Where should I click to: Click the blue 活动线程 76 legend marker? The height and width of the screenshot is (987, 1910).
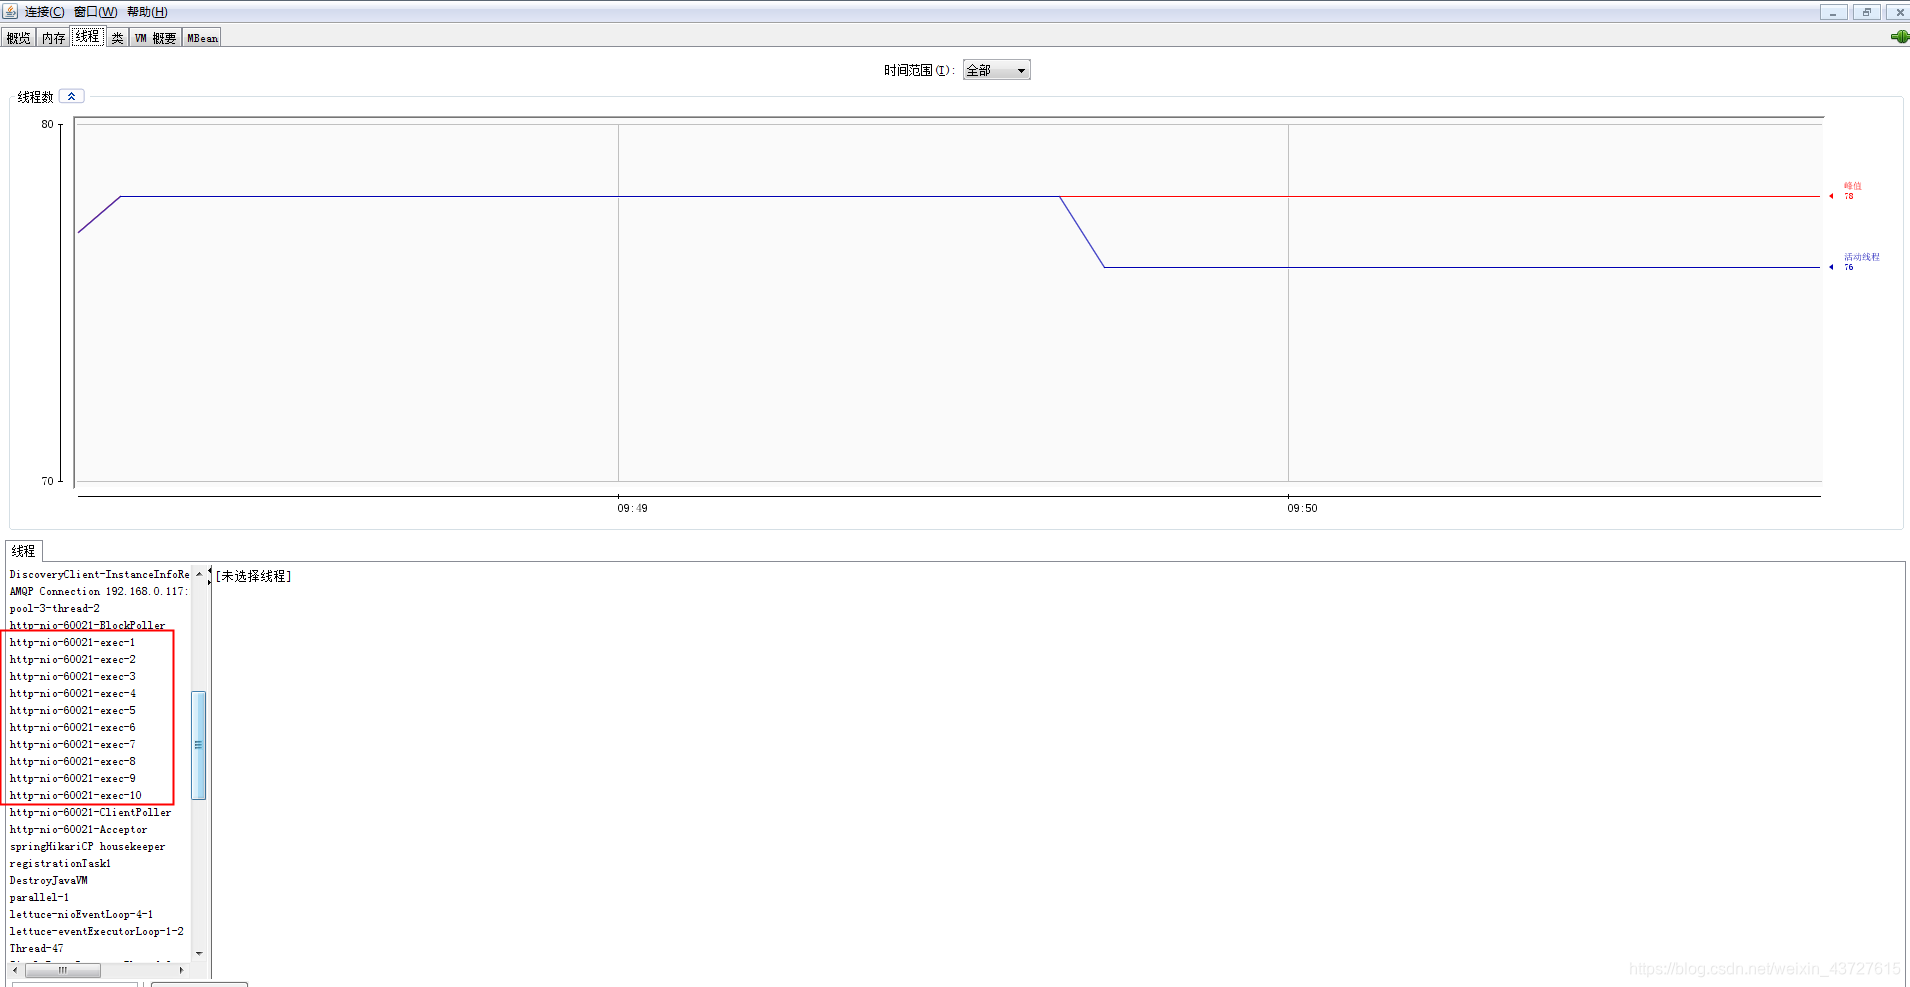(x=1831, y=267)
